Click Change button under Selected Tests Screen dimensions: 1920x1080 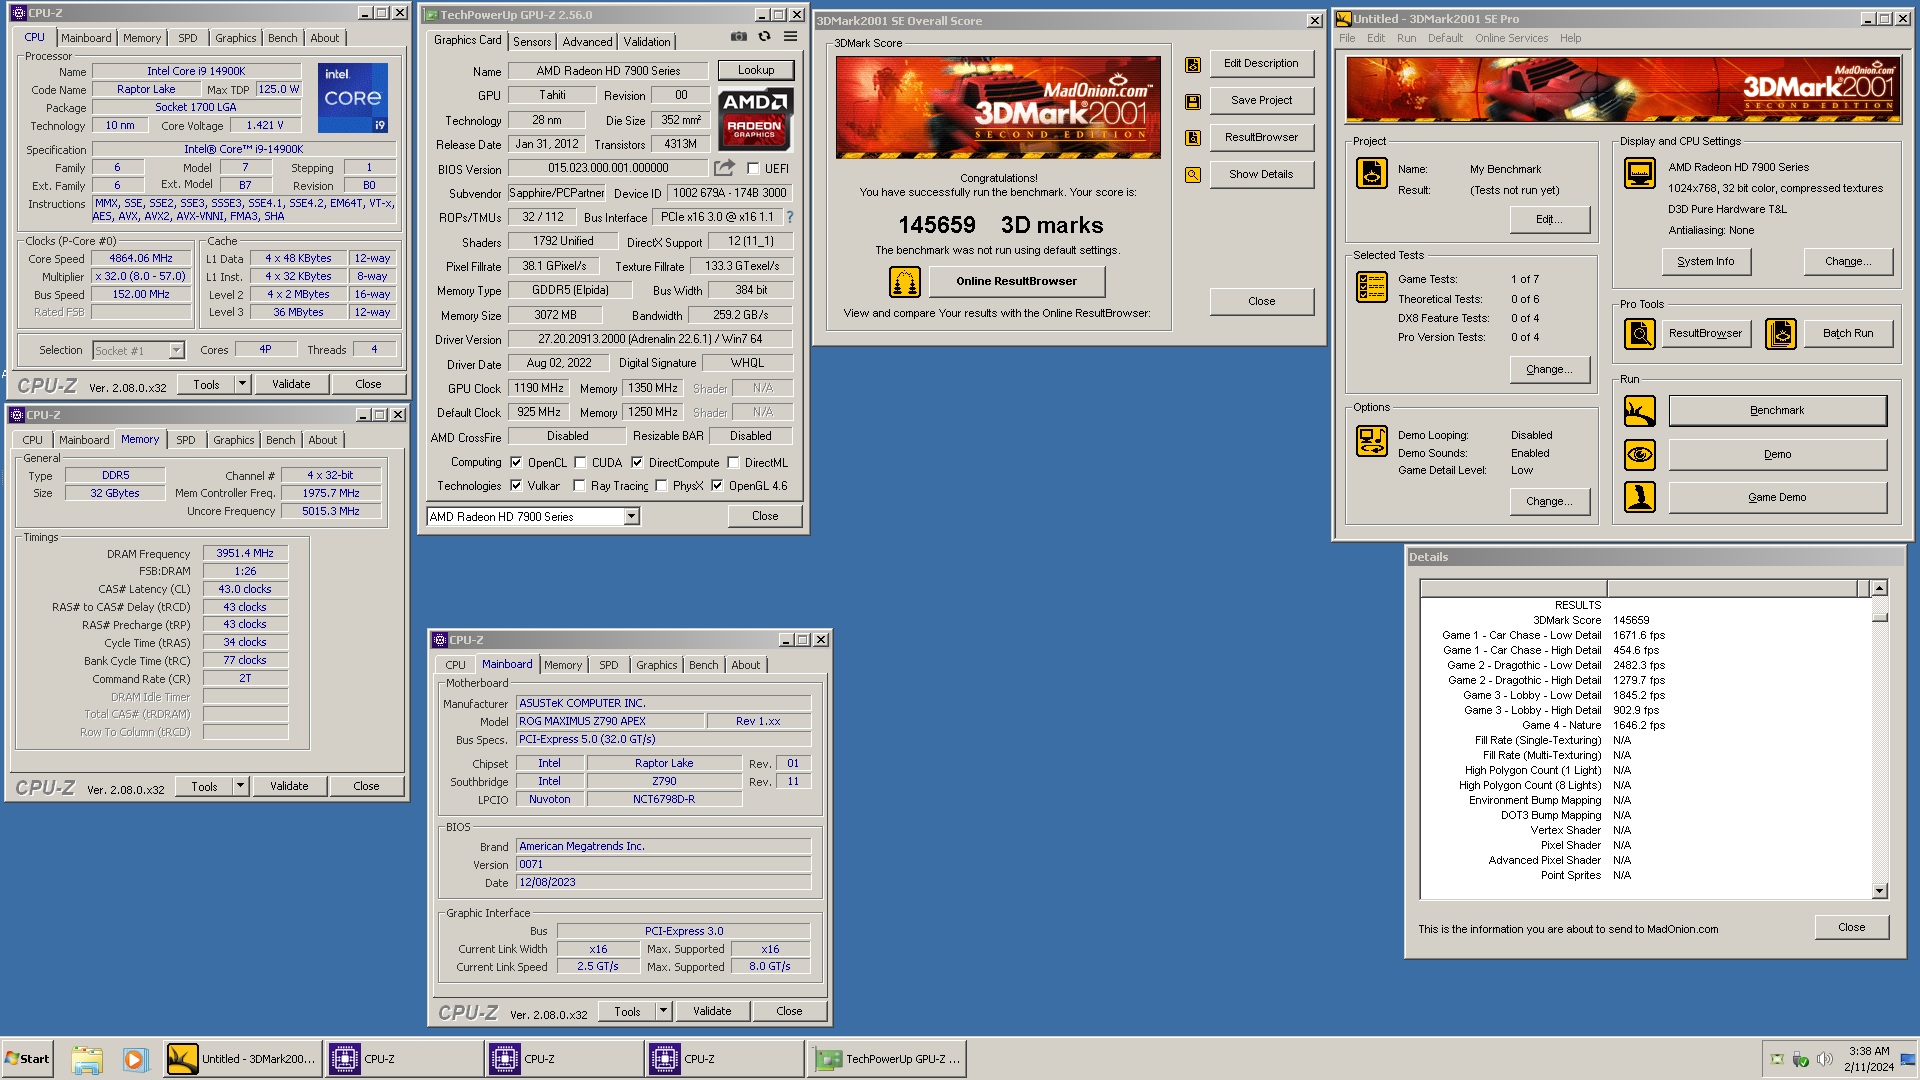pos(1549,370)
